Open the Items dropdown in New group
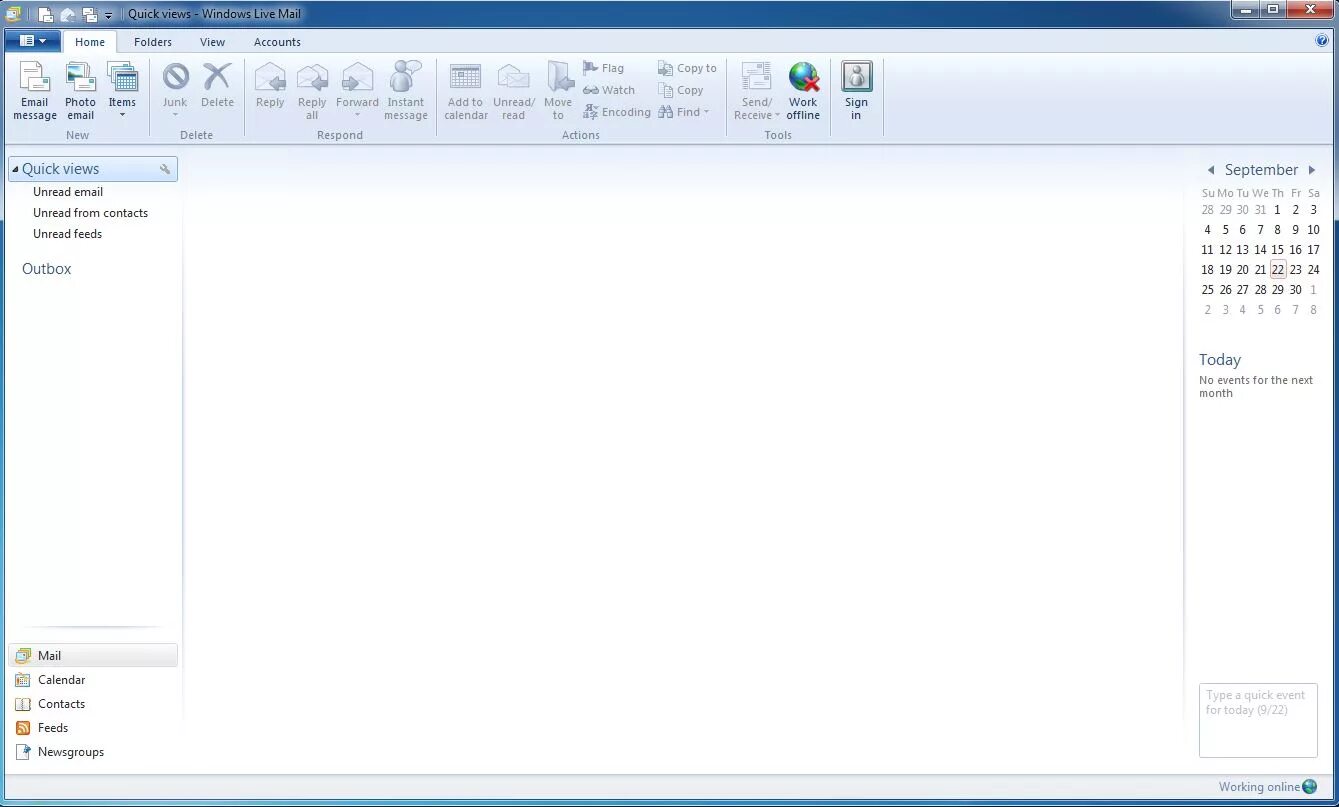 click(x=122, y=91)
